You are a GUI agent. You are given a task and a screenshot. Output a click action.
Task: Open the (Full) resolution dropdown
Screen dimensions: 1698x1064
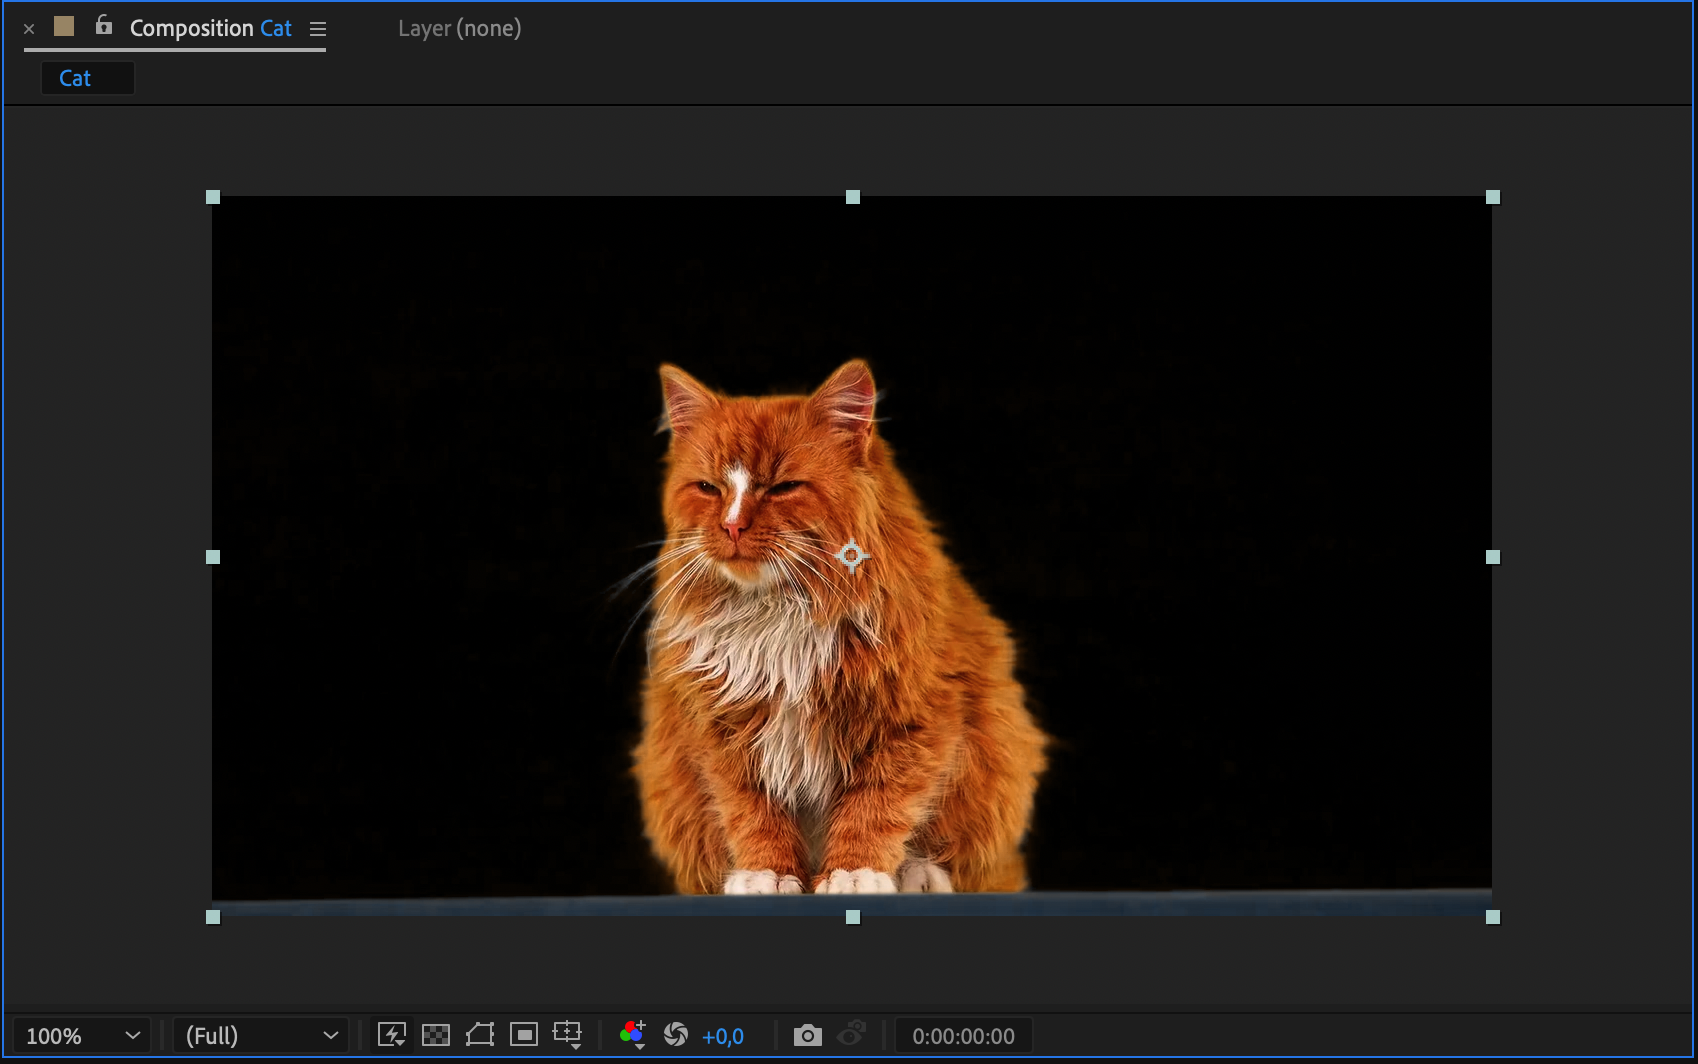[261, 1036]
